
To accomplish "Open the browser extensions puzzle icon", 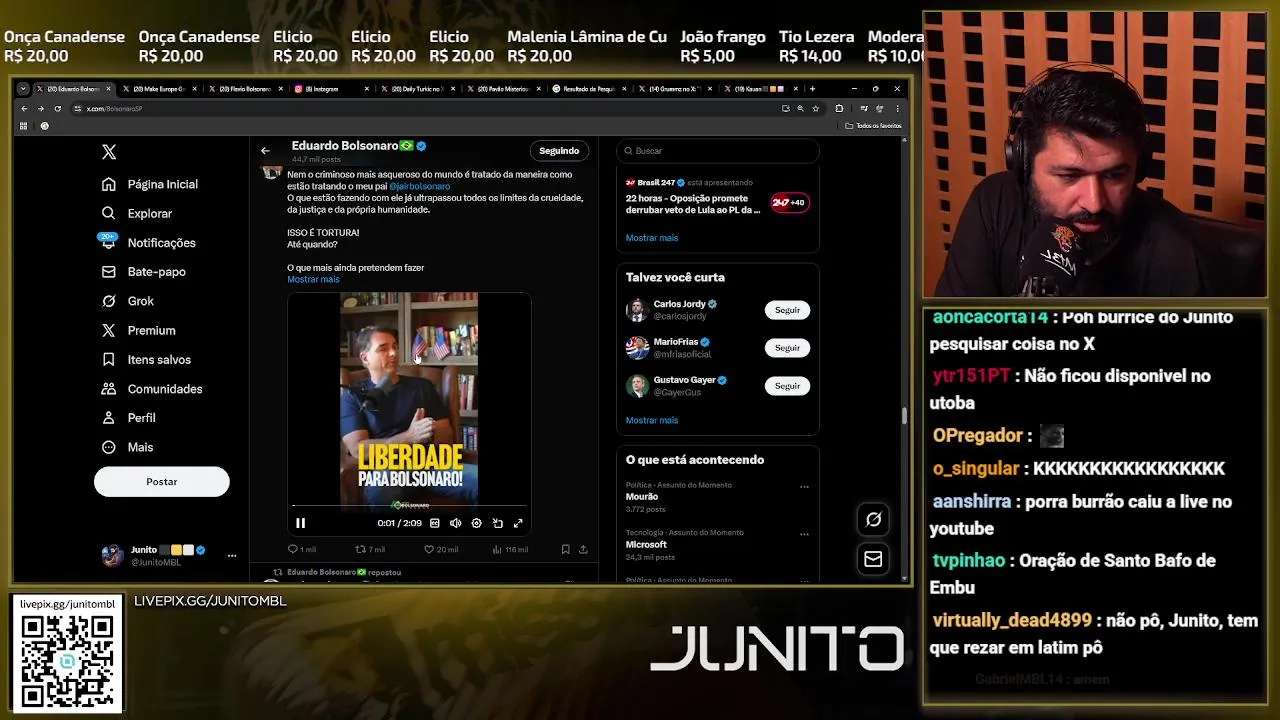I will (x=839, y=108).
